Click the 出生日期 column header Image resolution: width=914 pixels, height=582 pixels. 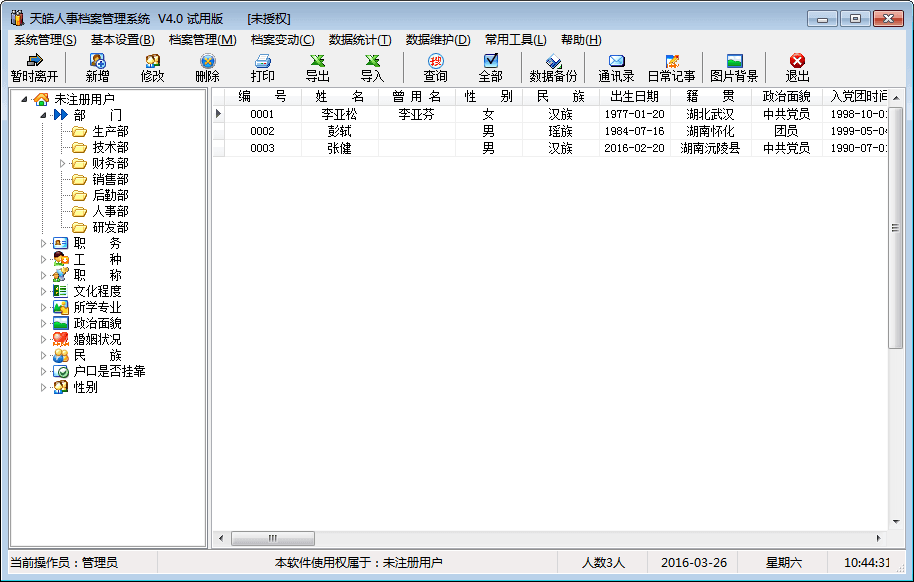point(634,96)
